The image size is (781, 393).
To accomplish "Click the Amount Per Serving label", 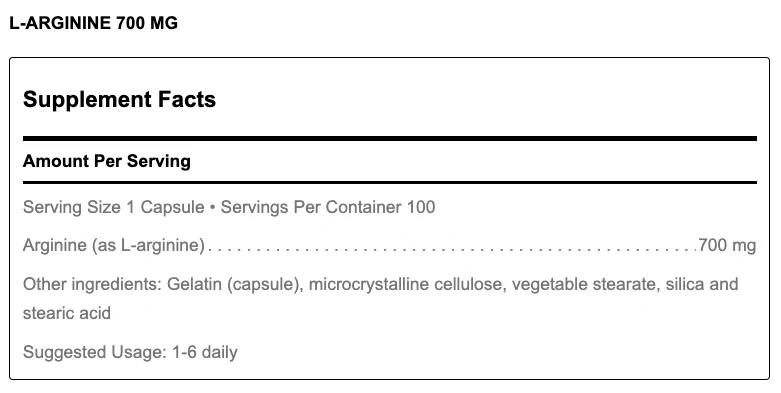I will 107,161.
